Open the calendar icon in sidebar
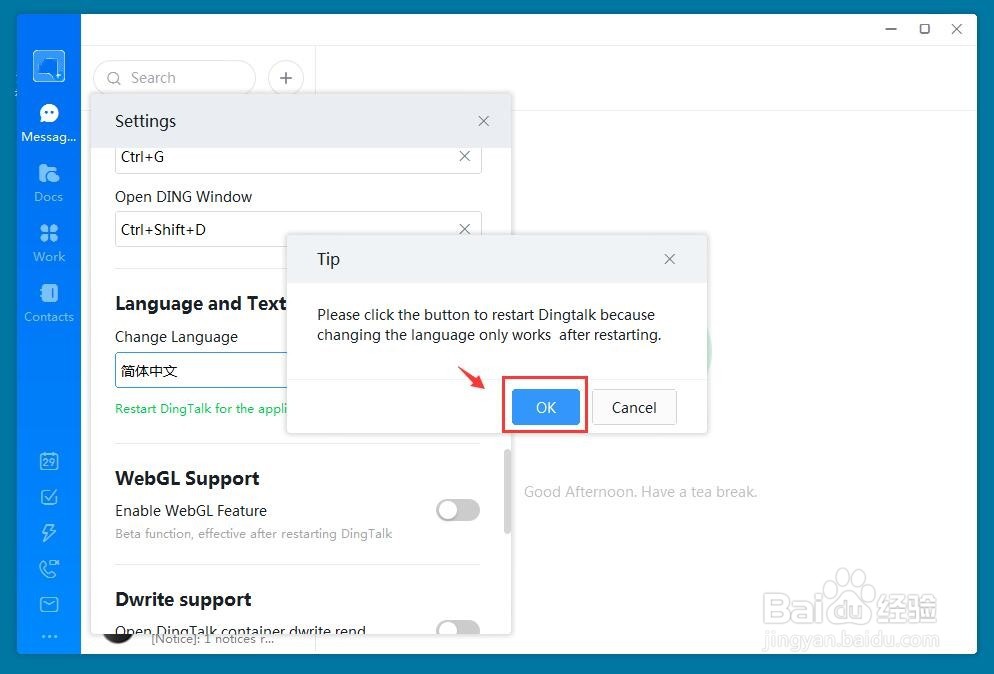994x674 pixels. click(49, 461)
